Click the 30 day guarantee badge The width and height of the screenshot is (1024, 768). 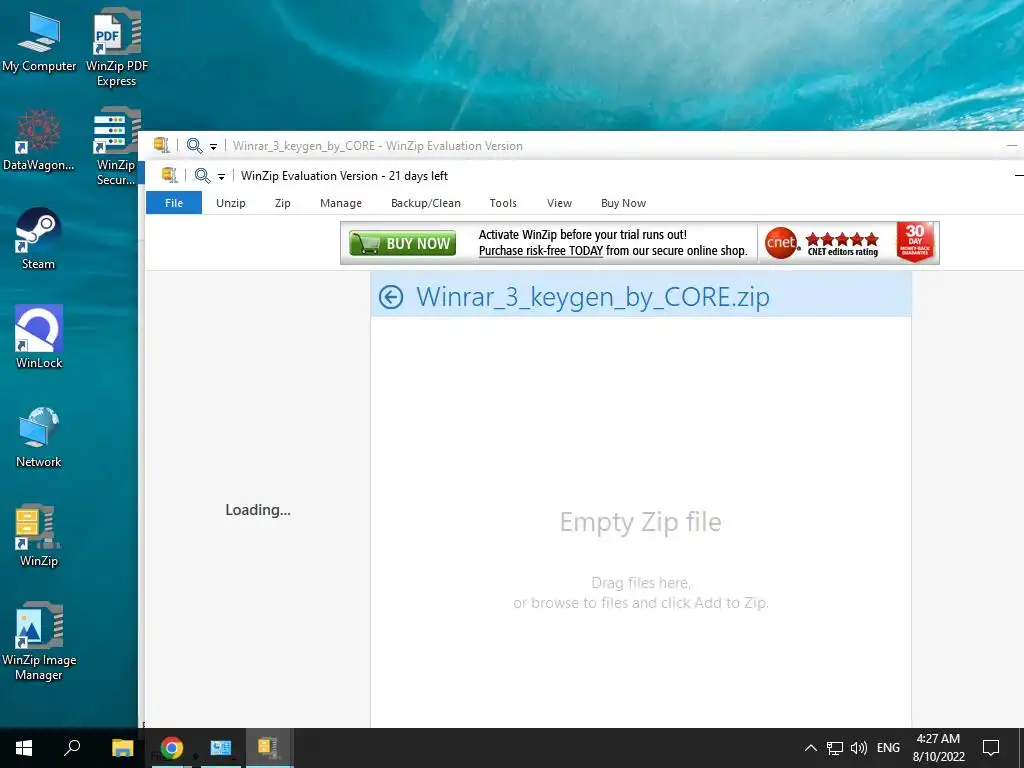point(915,242)
